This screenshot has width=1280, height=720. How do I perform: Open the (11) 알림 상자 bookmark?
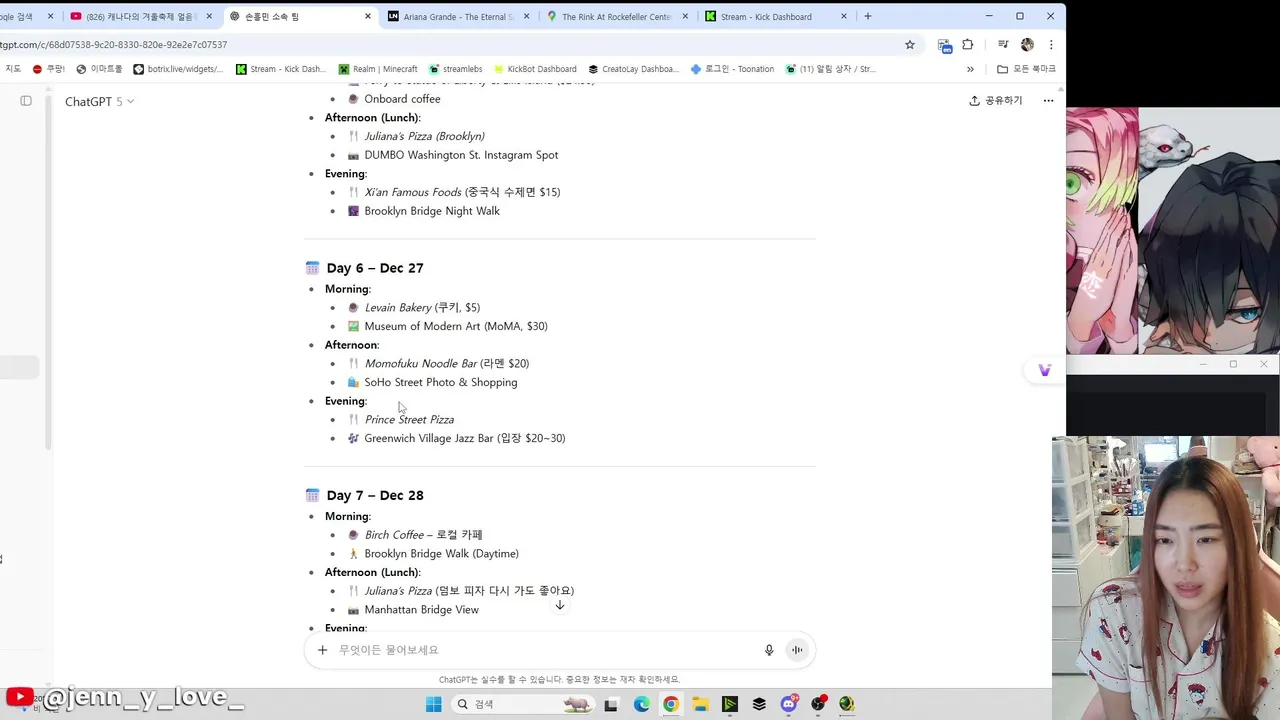(x=830, y=69)
